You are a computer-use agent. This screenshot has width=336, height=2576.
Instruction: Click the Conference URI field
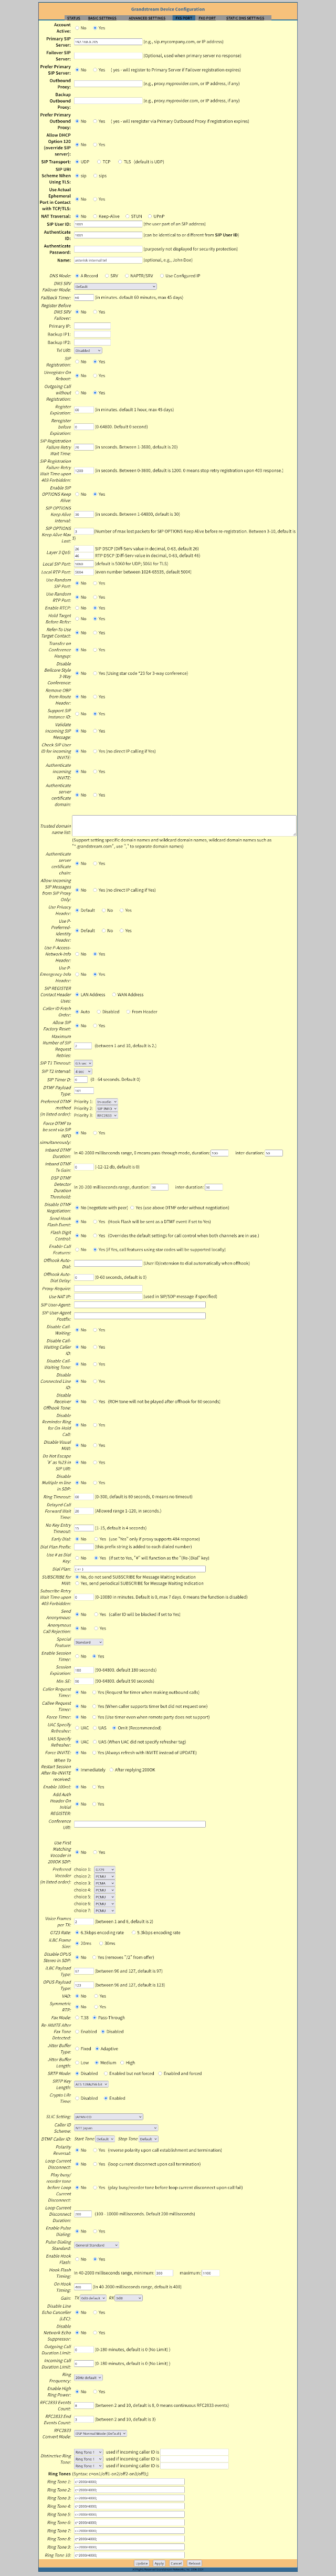140,1824
